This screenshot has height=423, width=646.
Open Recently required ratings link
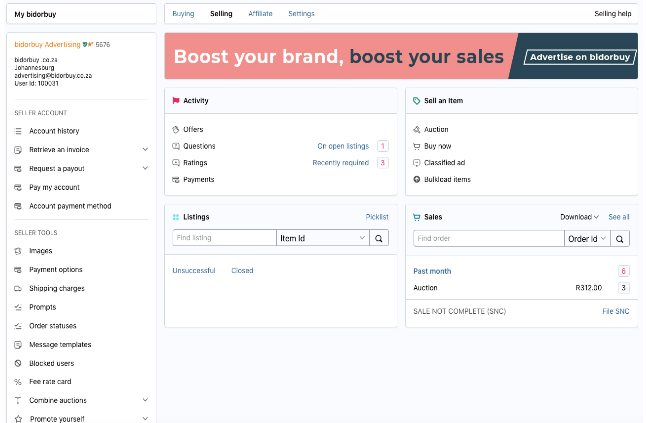[341, 163]
